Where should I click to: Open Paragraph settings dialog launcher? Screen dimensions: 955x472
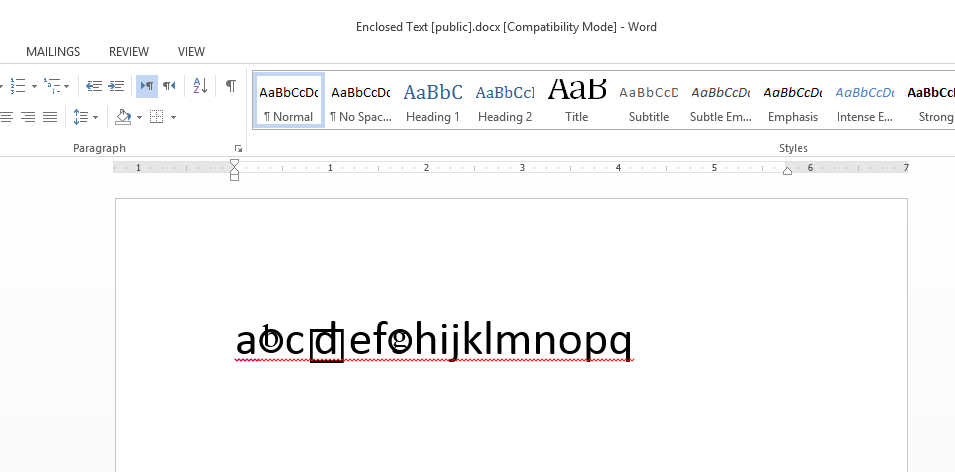point(237,148)
